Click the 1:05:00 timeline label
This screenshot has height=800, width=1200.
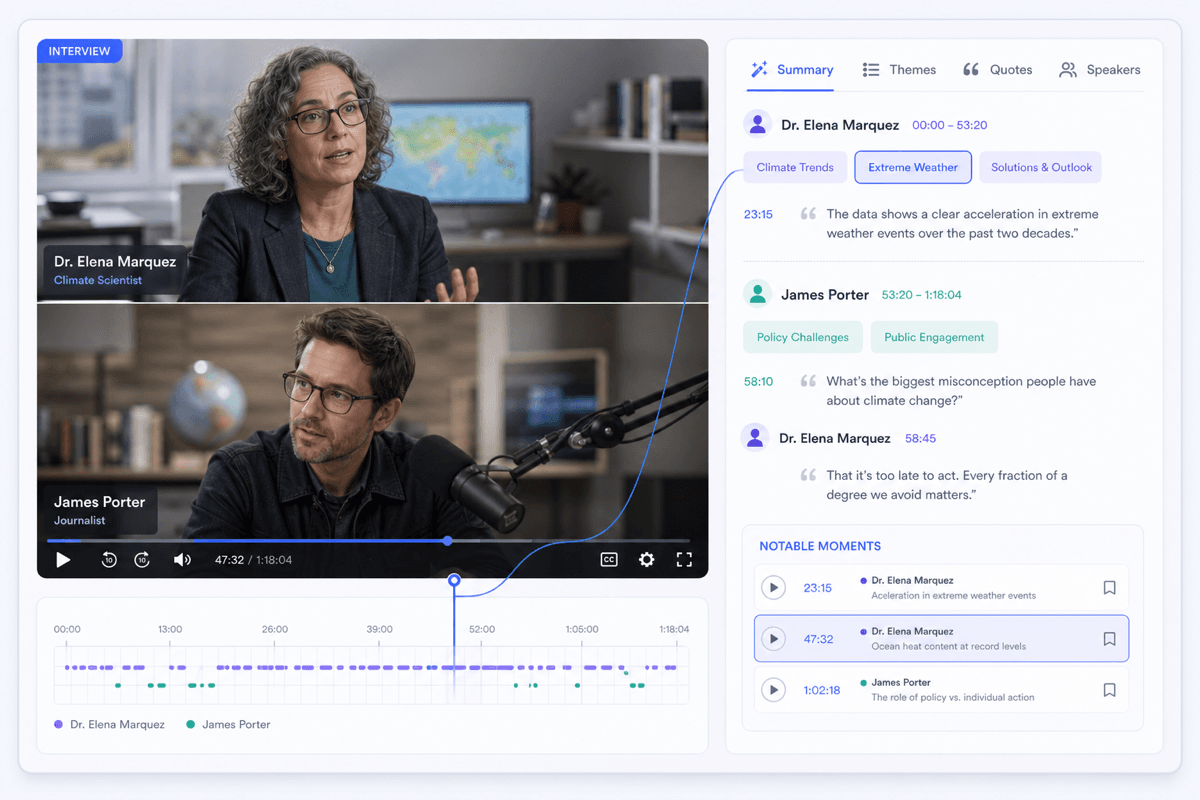click(x=582, y=629)
